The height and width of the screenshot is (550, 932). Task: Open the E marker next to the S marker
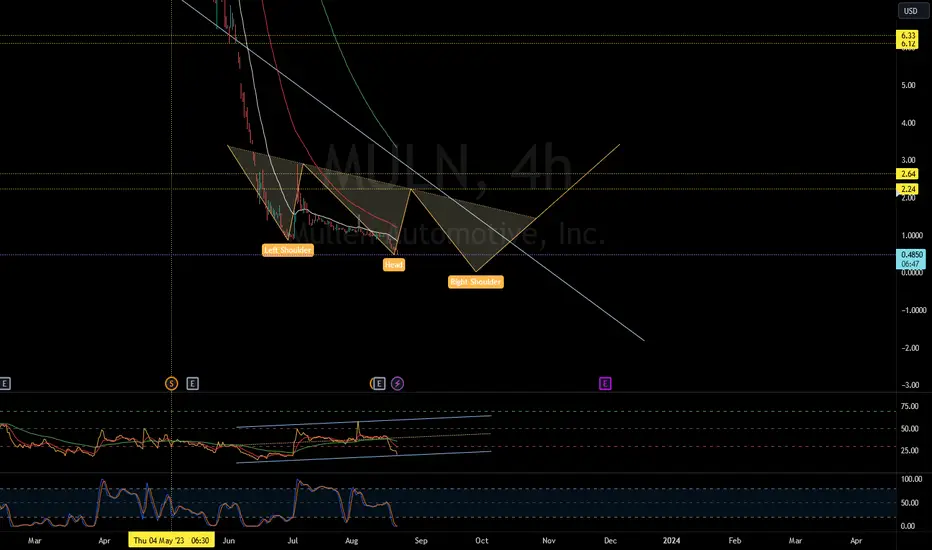tap(192, 384)
